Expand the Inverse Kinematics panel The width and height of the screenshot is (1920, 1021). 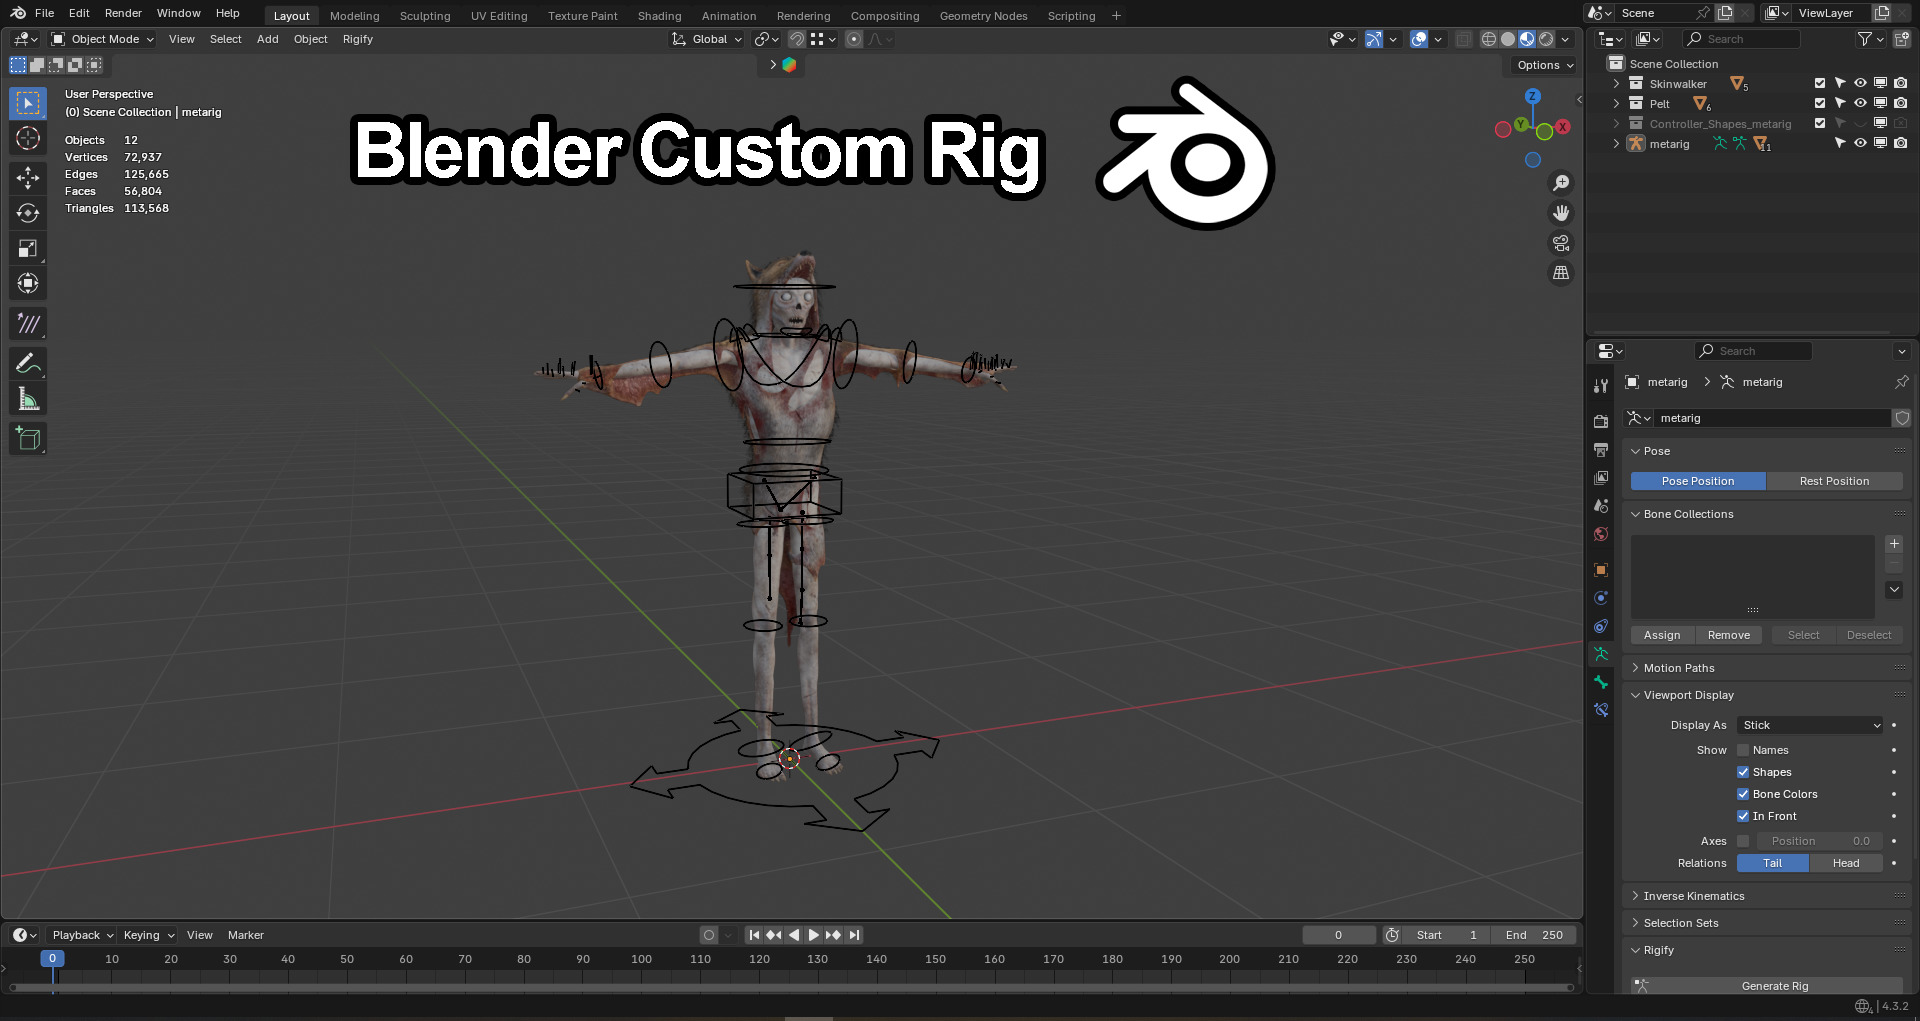1694,896
